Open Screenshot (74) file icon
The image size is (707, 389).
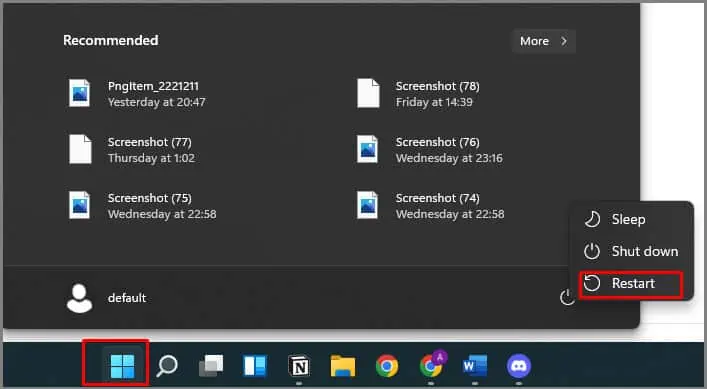367,205
